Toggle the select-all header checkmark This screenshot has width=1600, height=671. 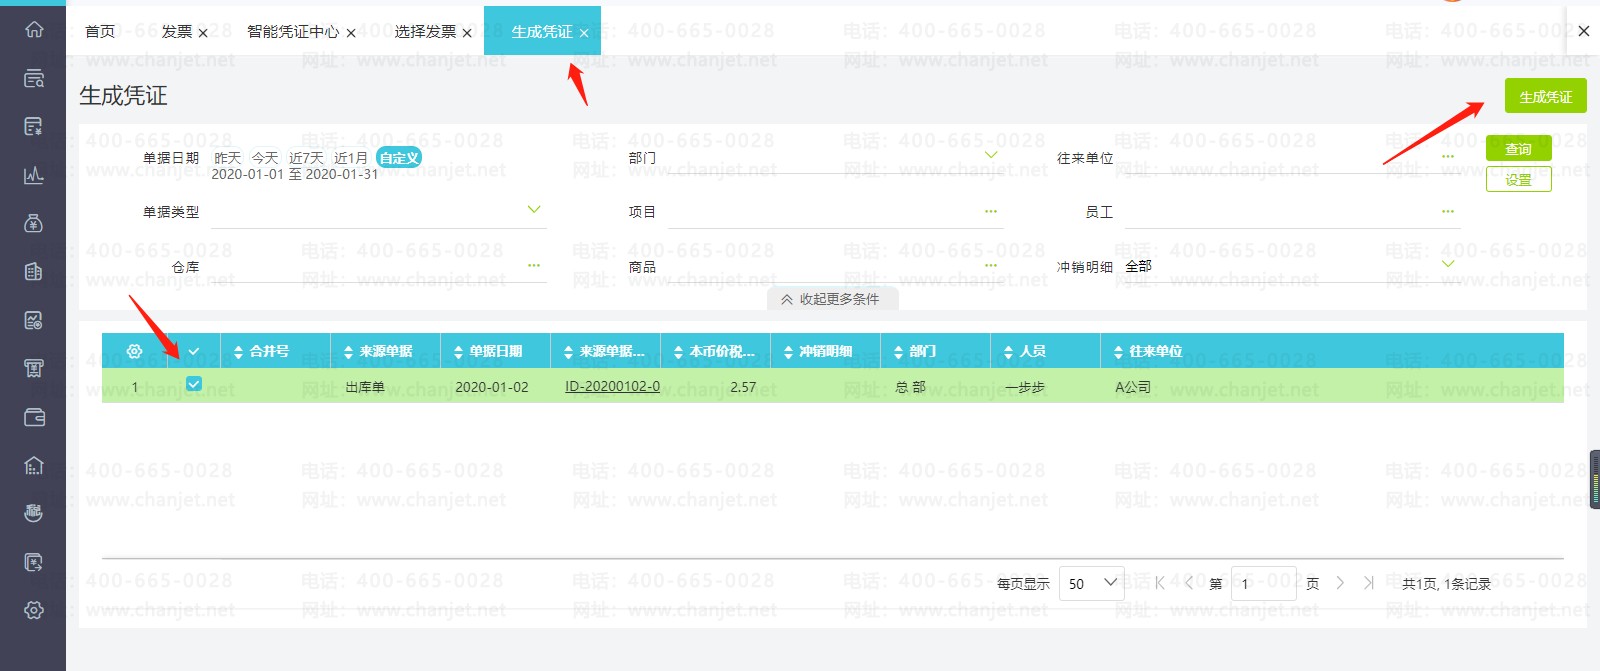coord(194,351)
